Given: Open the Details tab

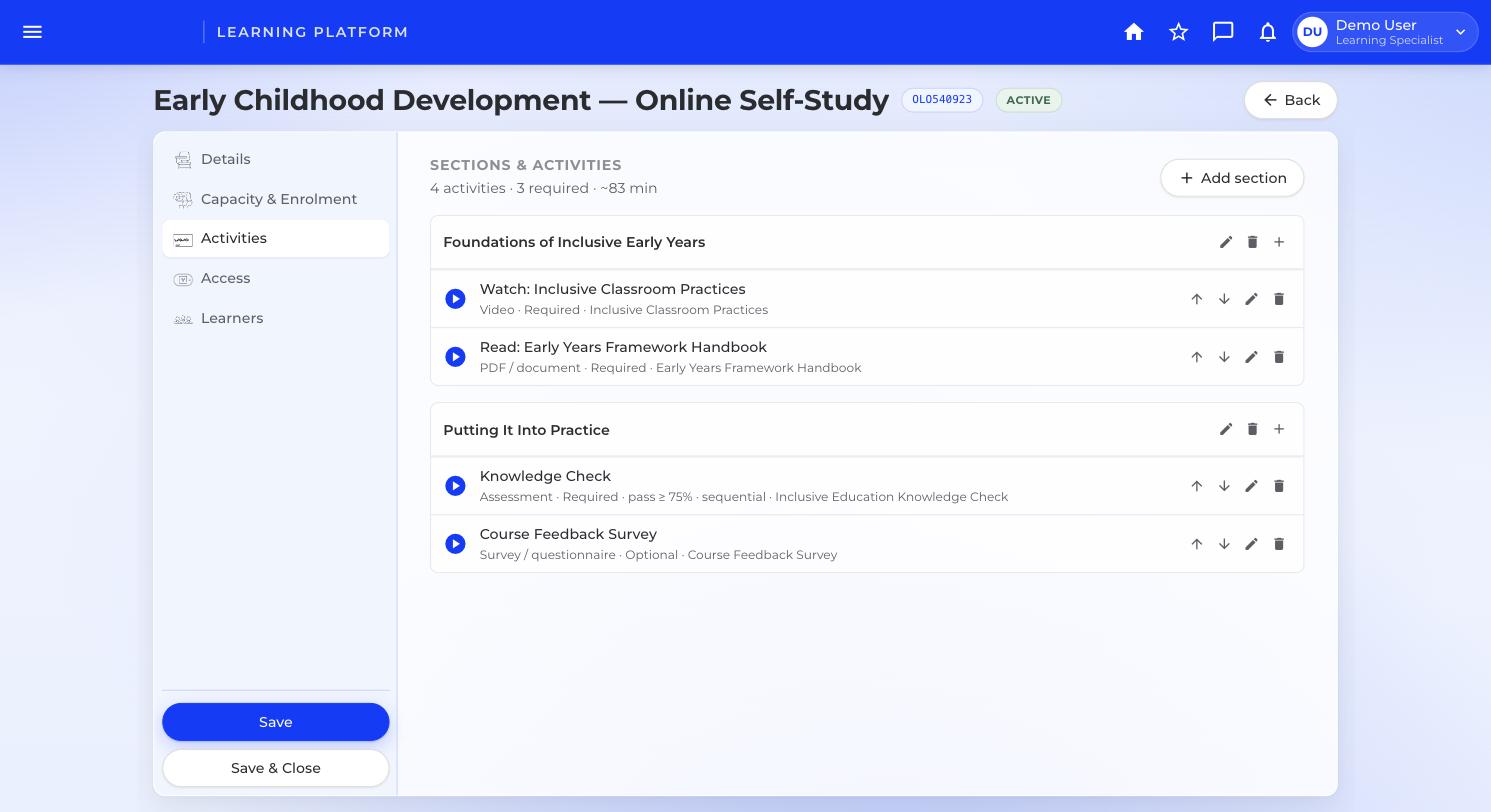Looking at the screenshot, I should (276, 159).
